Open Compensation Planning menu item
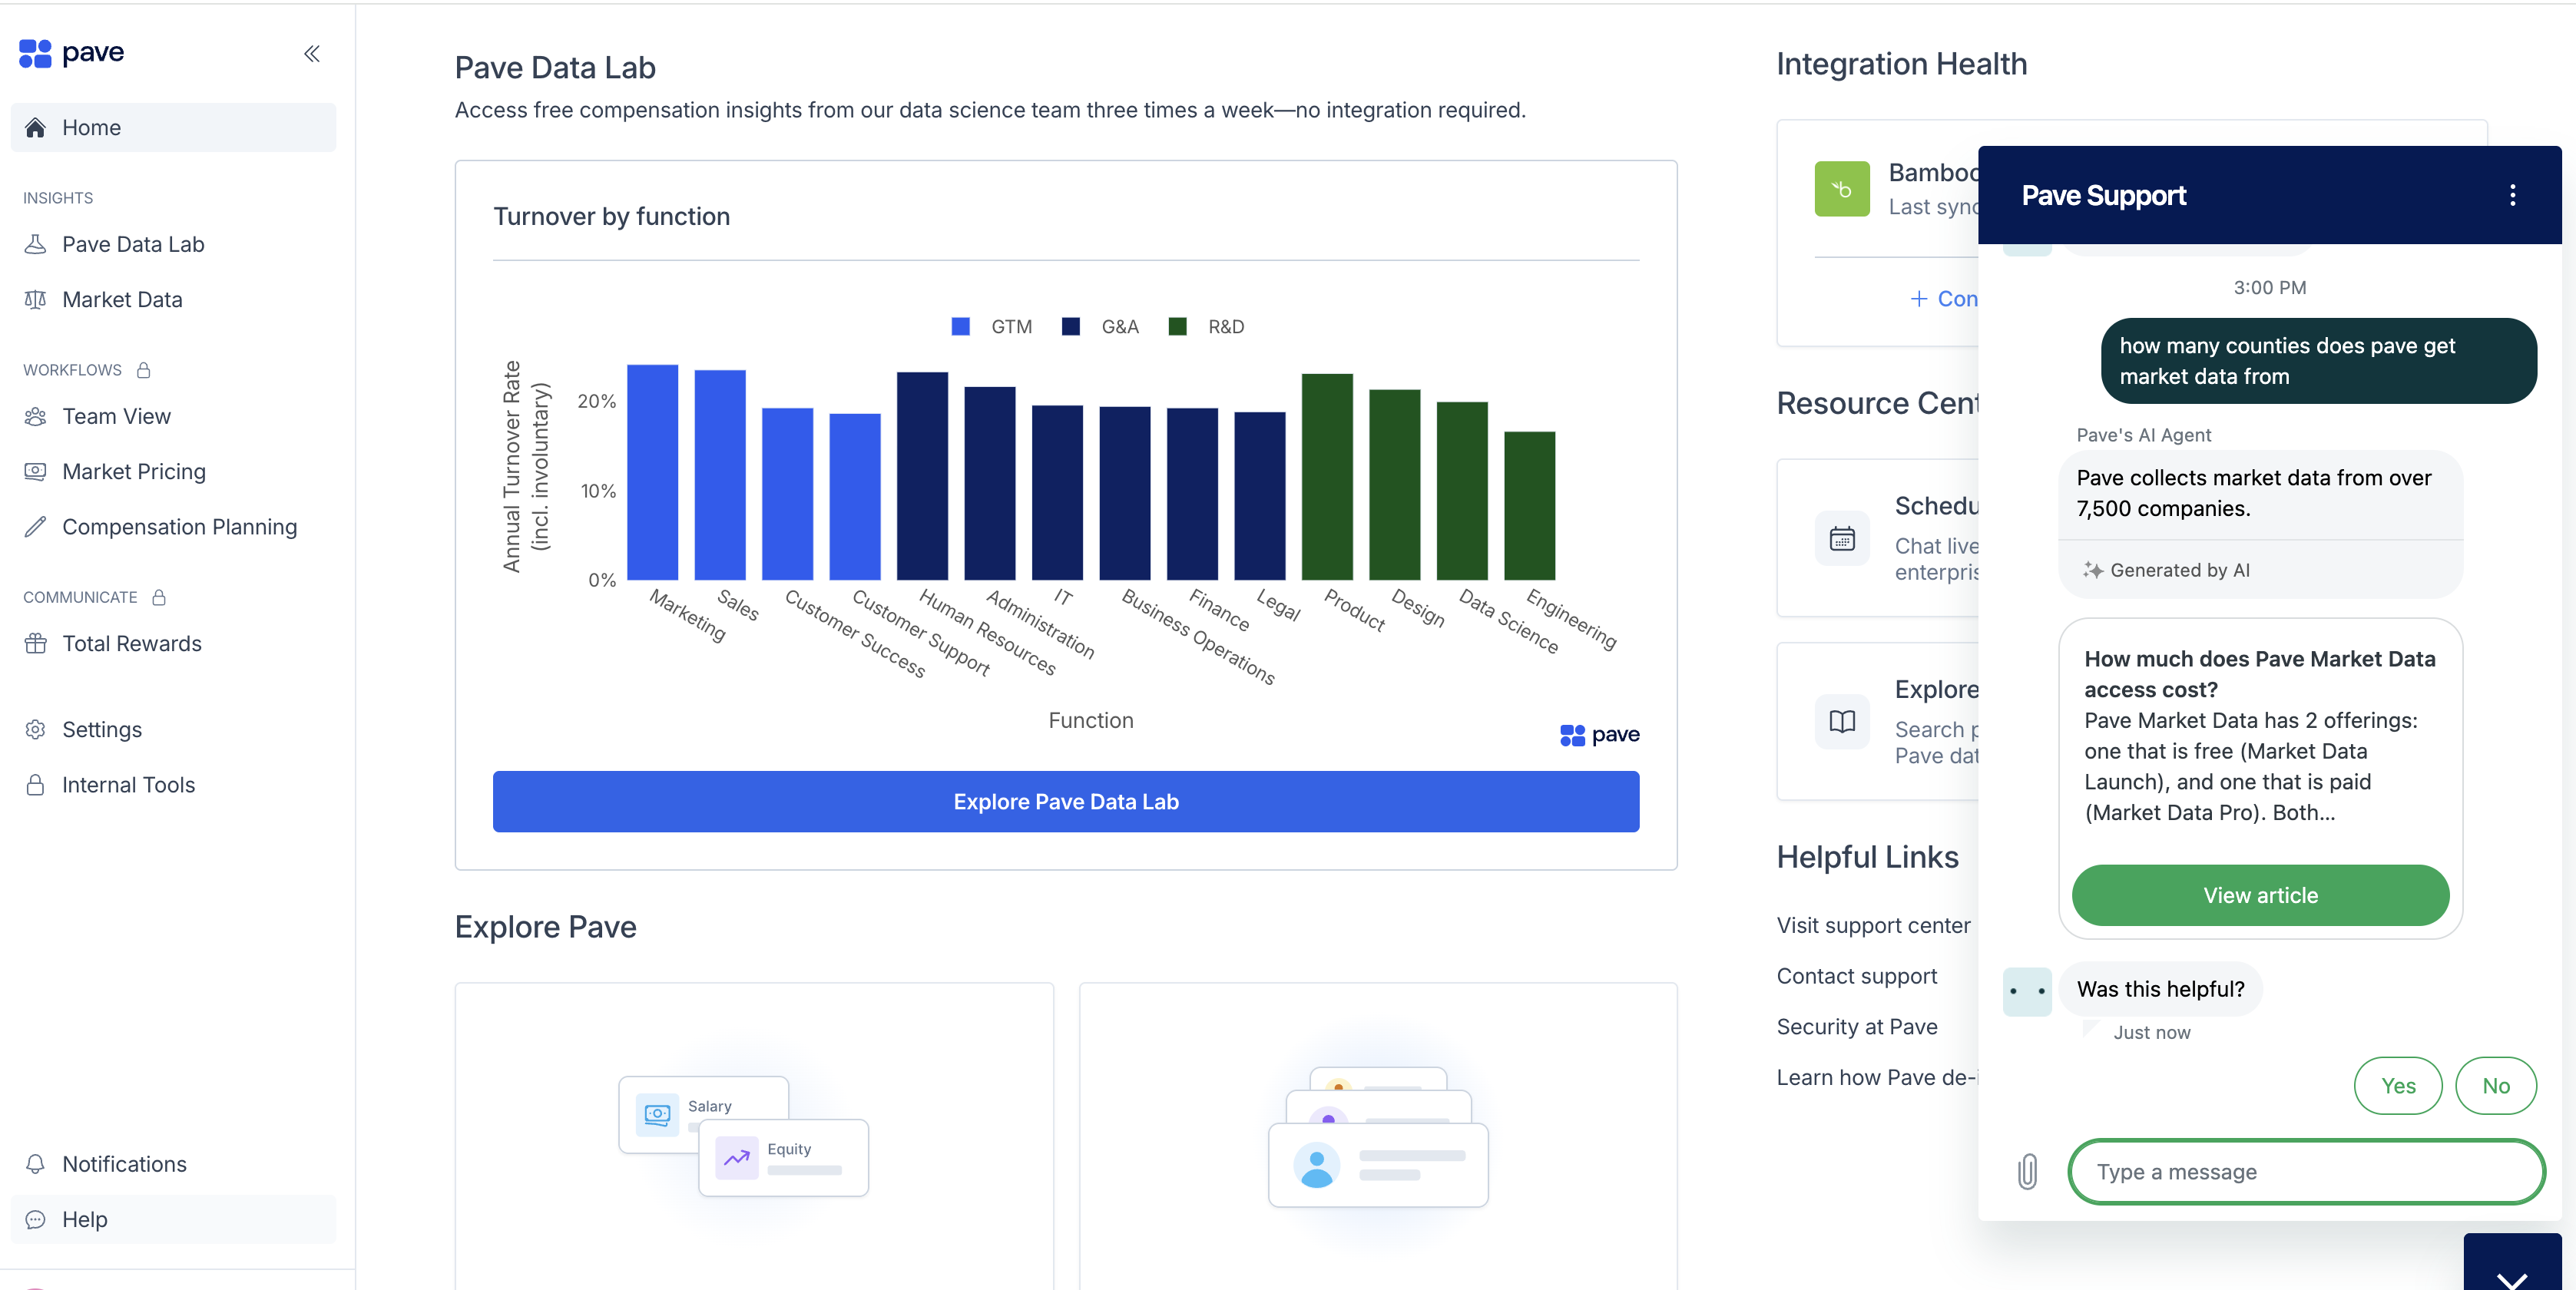This screenshot has width=2576, height=1290. [173, 527]
